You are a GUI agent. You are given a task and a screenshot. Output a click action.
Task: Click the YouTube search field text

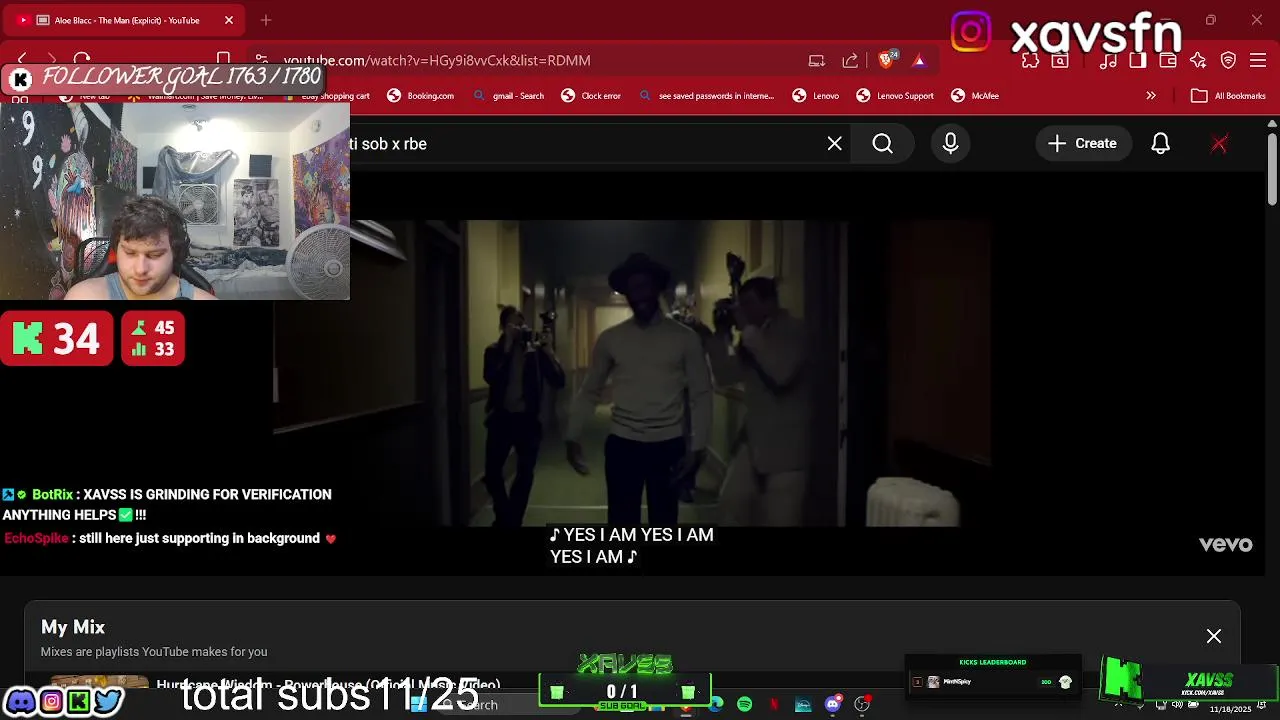[388, 143]
